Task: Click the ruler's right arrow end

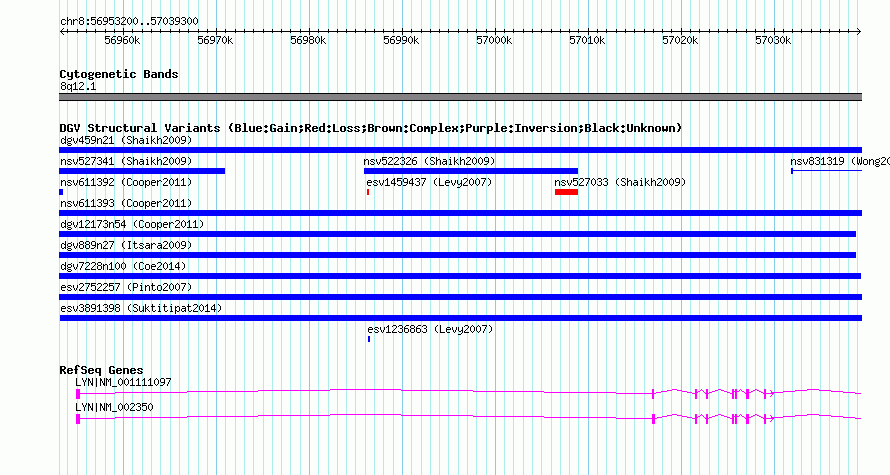Action: [x=859, y=32]
